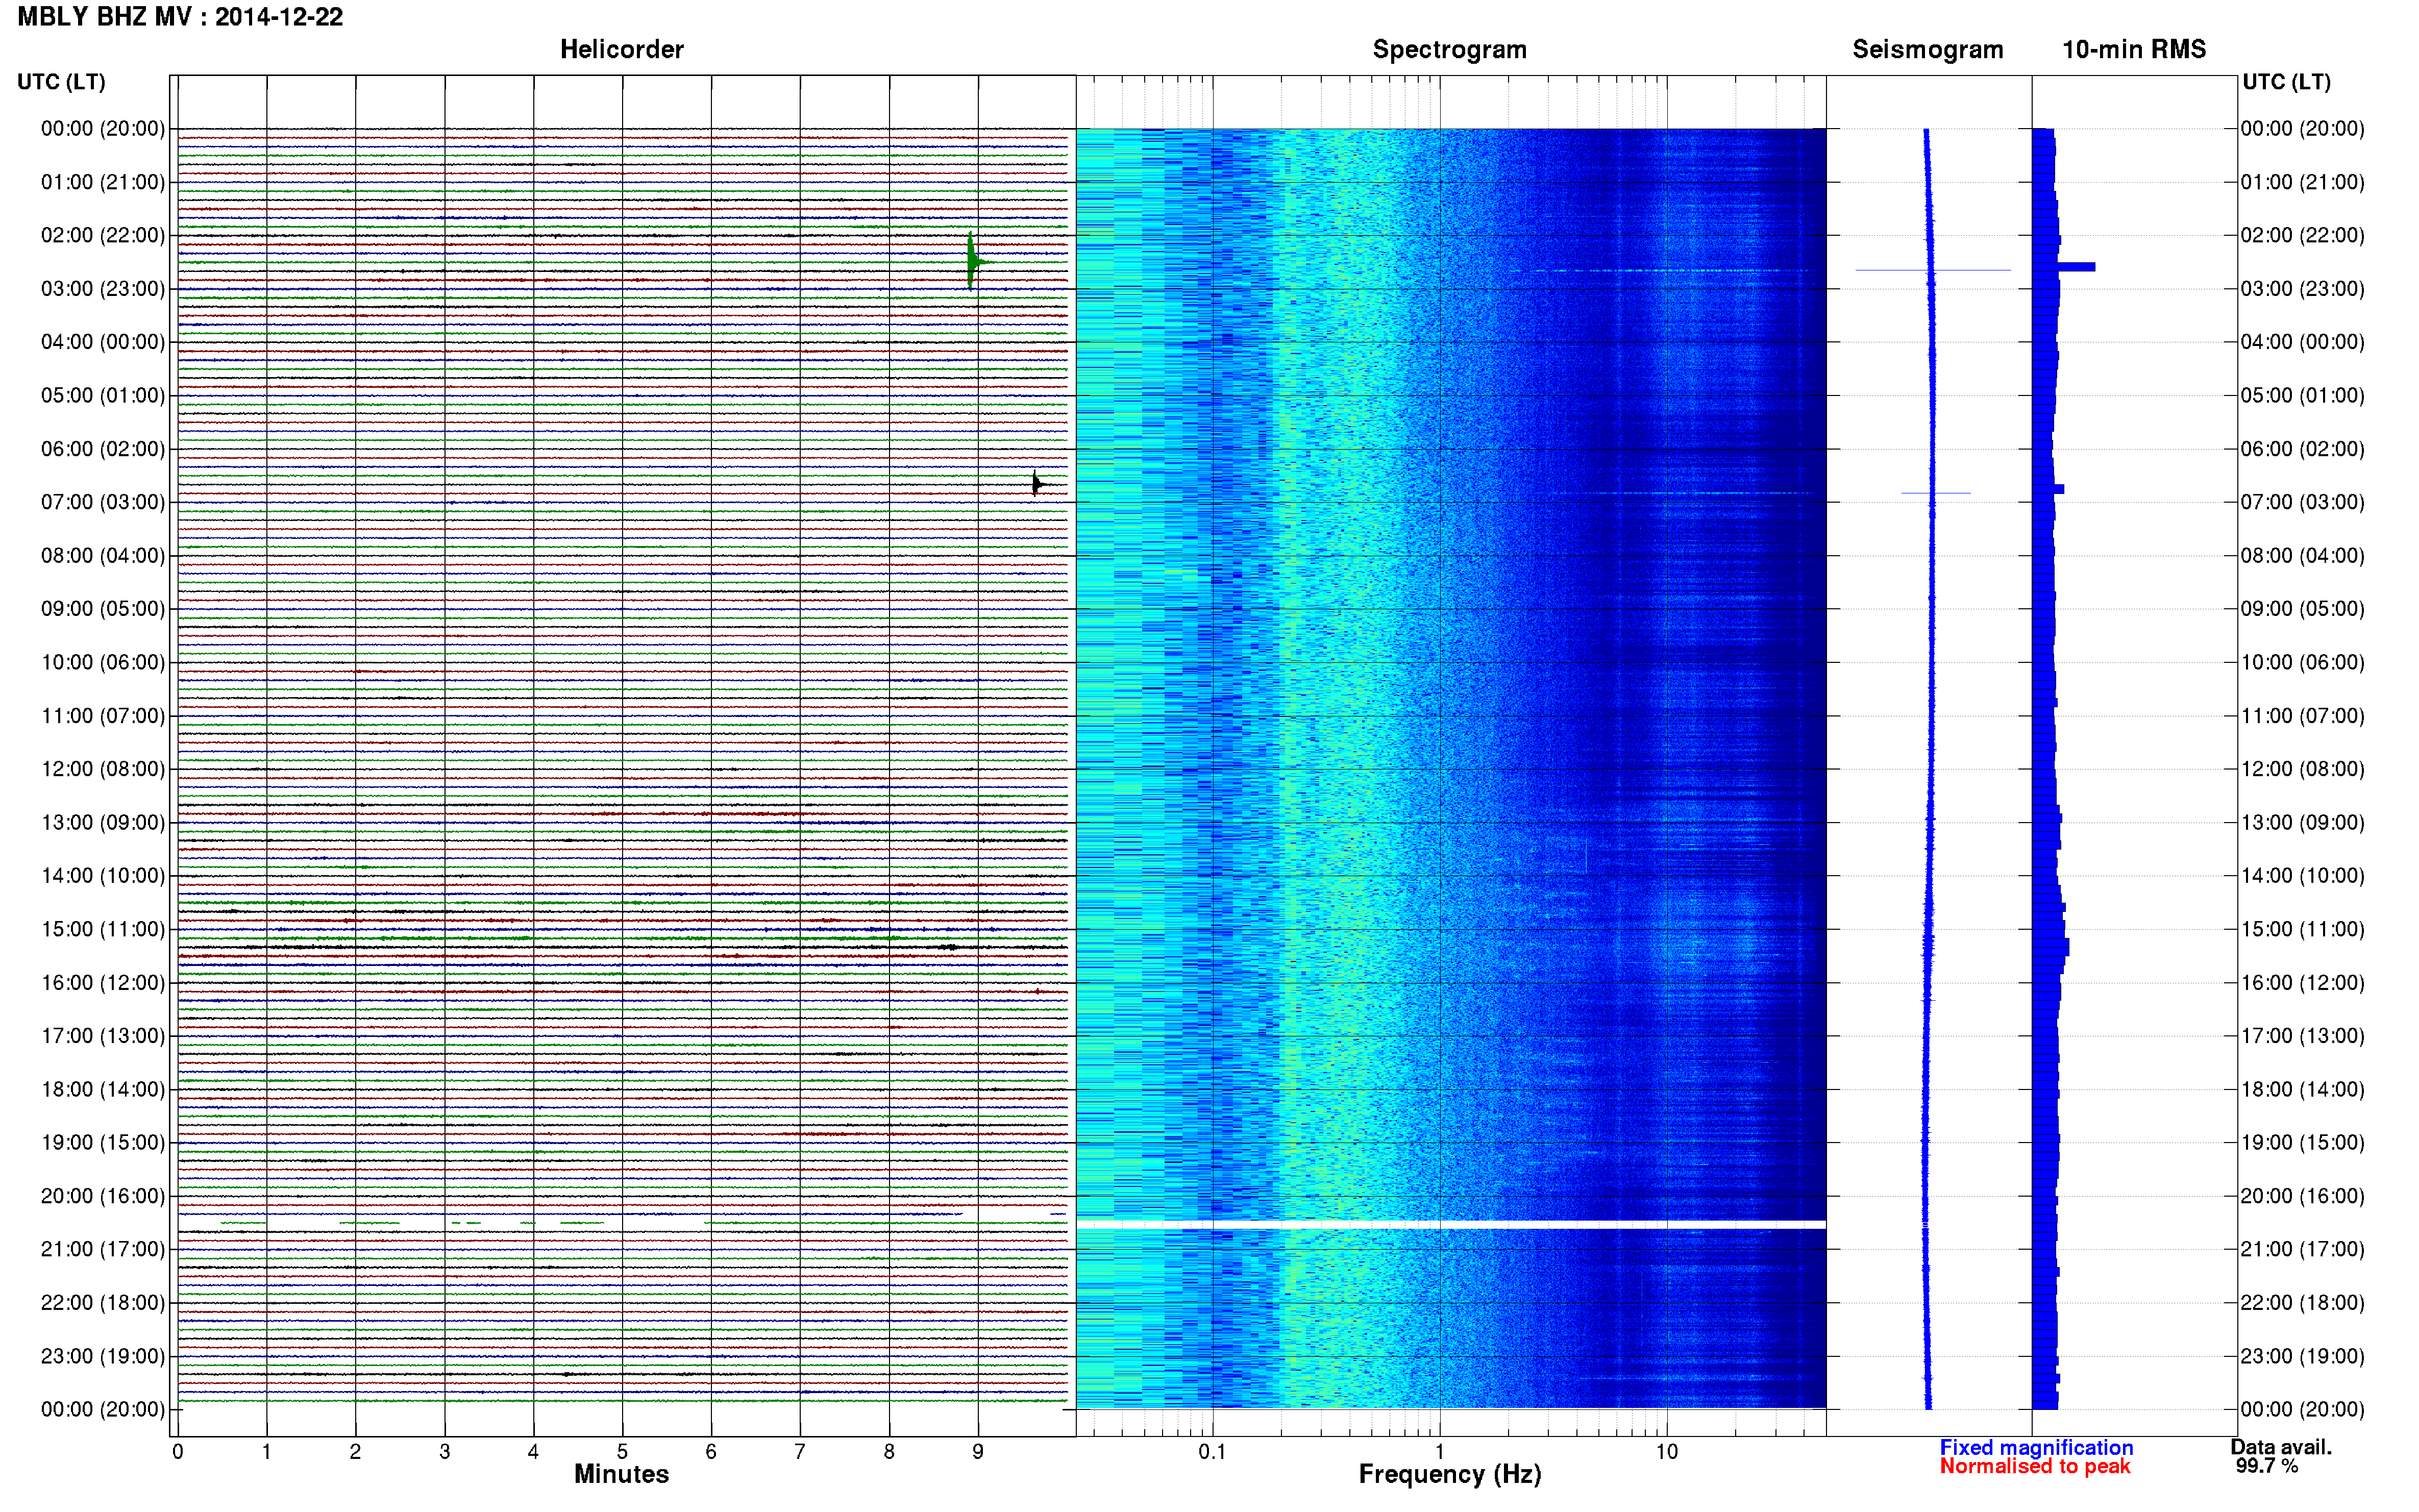
Task: Click the left 12:00 (08:00) time label
Action: coord(103,769)
